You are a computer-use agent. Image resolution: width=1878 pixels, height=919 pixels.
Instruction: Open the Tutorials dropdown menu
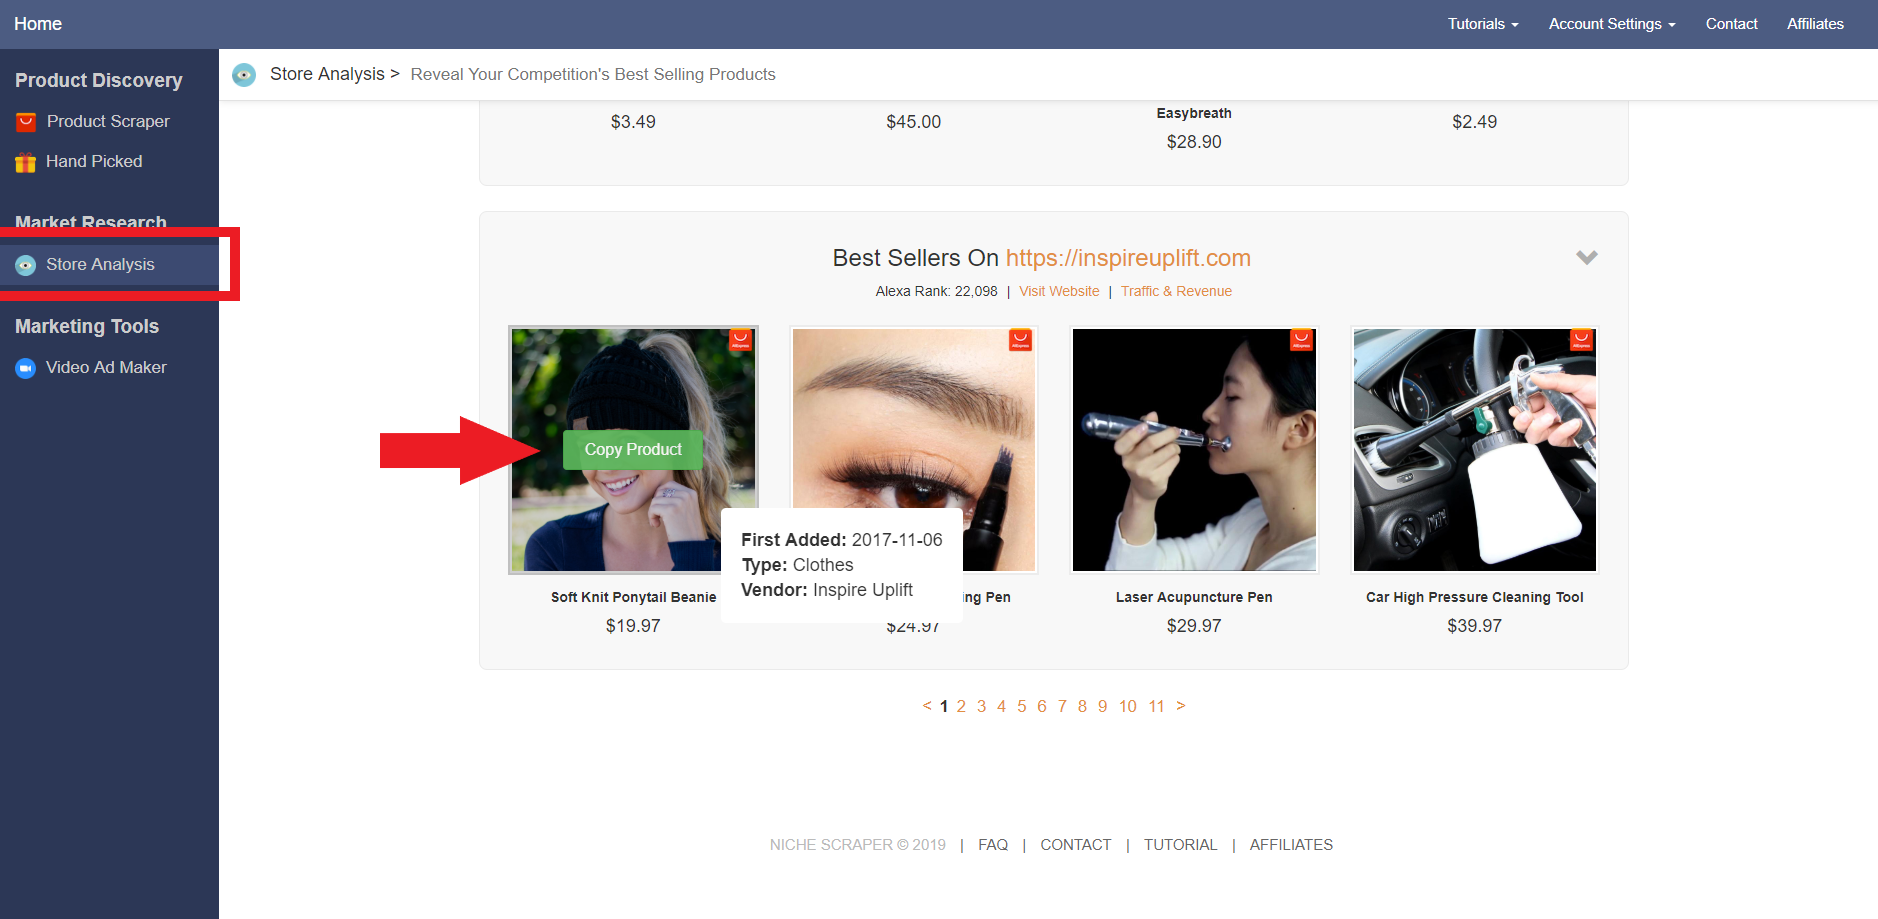pyautogui.click(x=1483, y=24)
